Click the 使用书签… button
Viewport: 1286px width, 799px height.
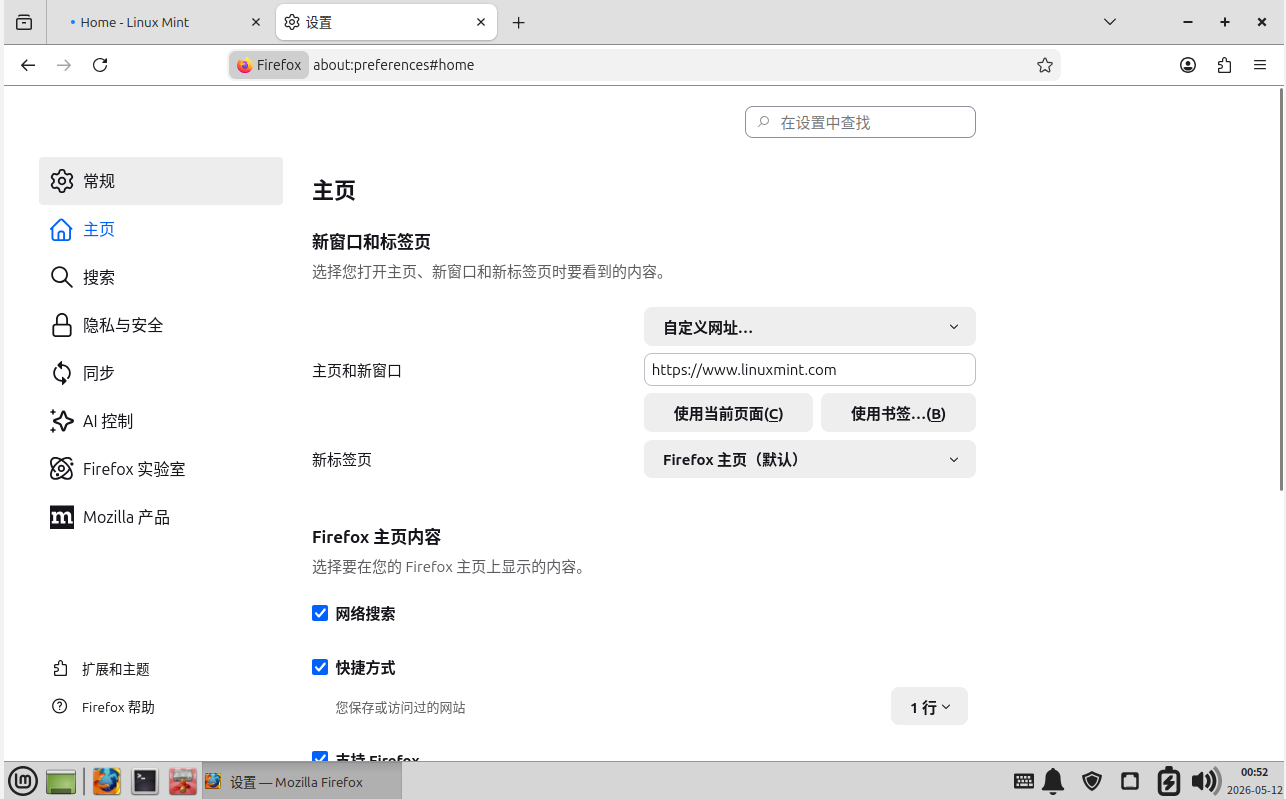pos(898,413)
